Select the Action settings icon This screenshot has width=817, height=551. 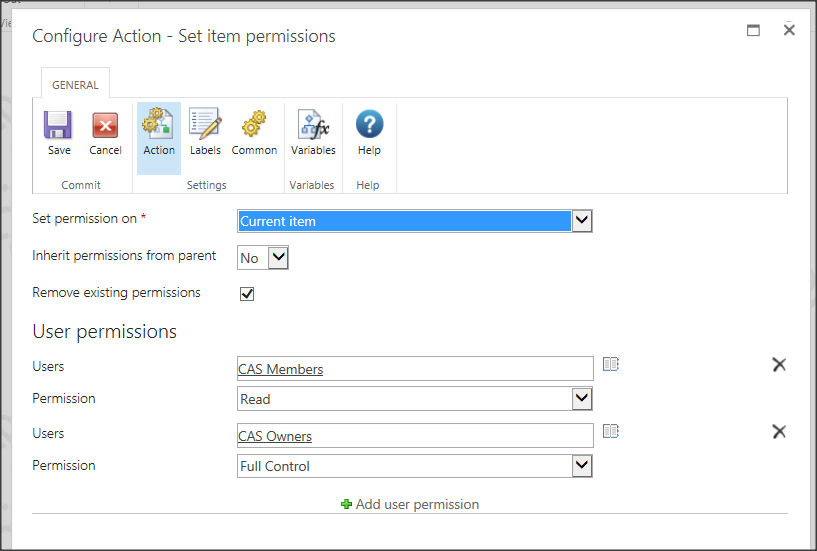click(157, 124)
